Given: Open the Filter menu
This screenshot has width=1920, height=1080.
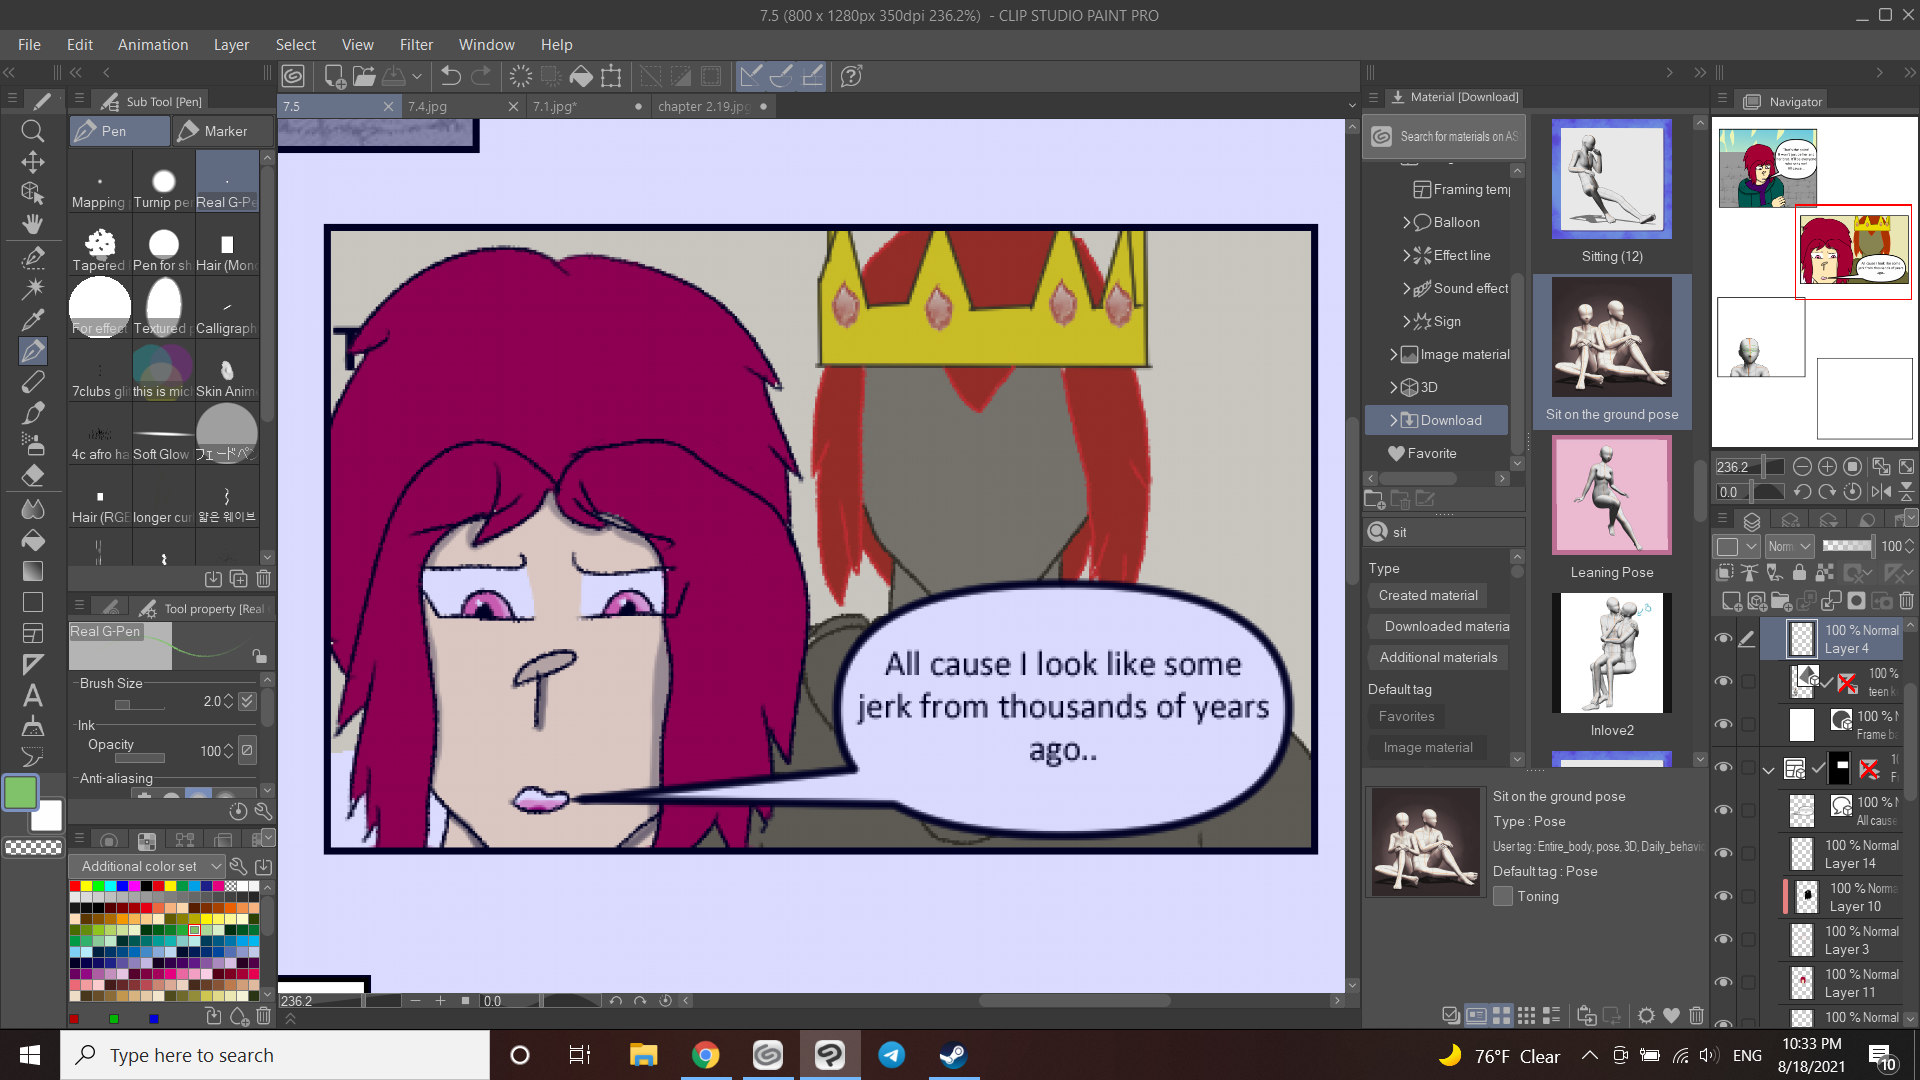Looking at the screenshot, I should tap(416, 45).
